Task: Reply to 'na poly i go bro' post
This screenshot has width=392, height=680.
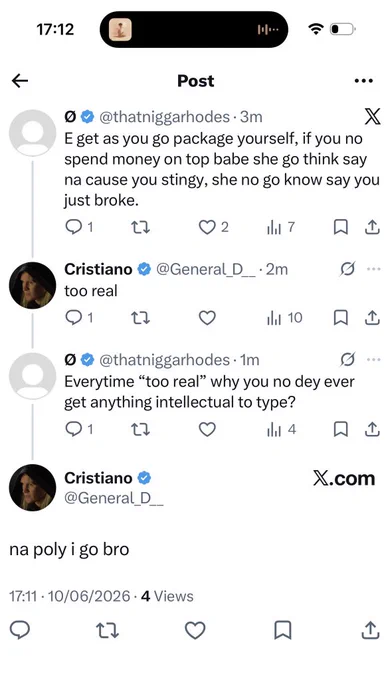Action: (x=20, y=630)
